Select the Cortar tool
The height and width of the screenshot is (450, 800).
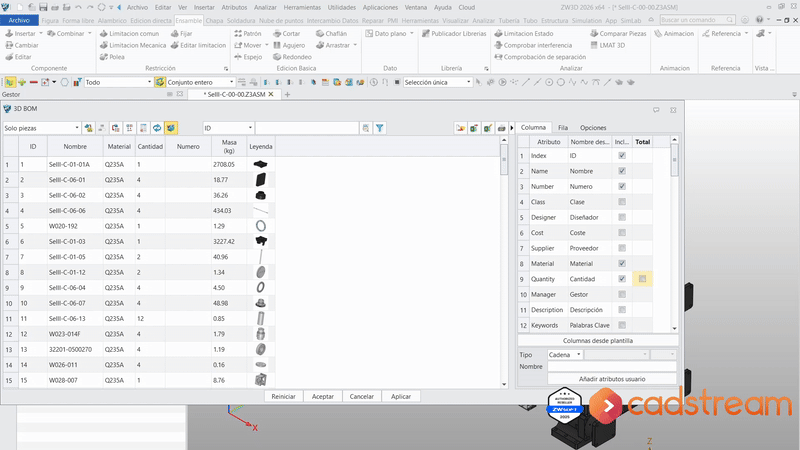pyautogui.click(x=287, y=33)
